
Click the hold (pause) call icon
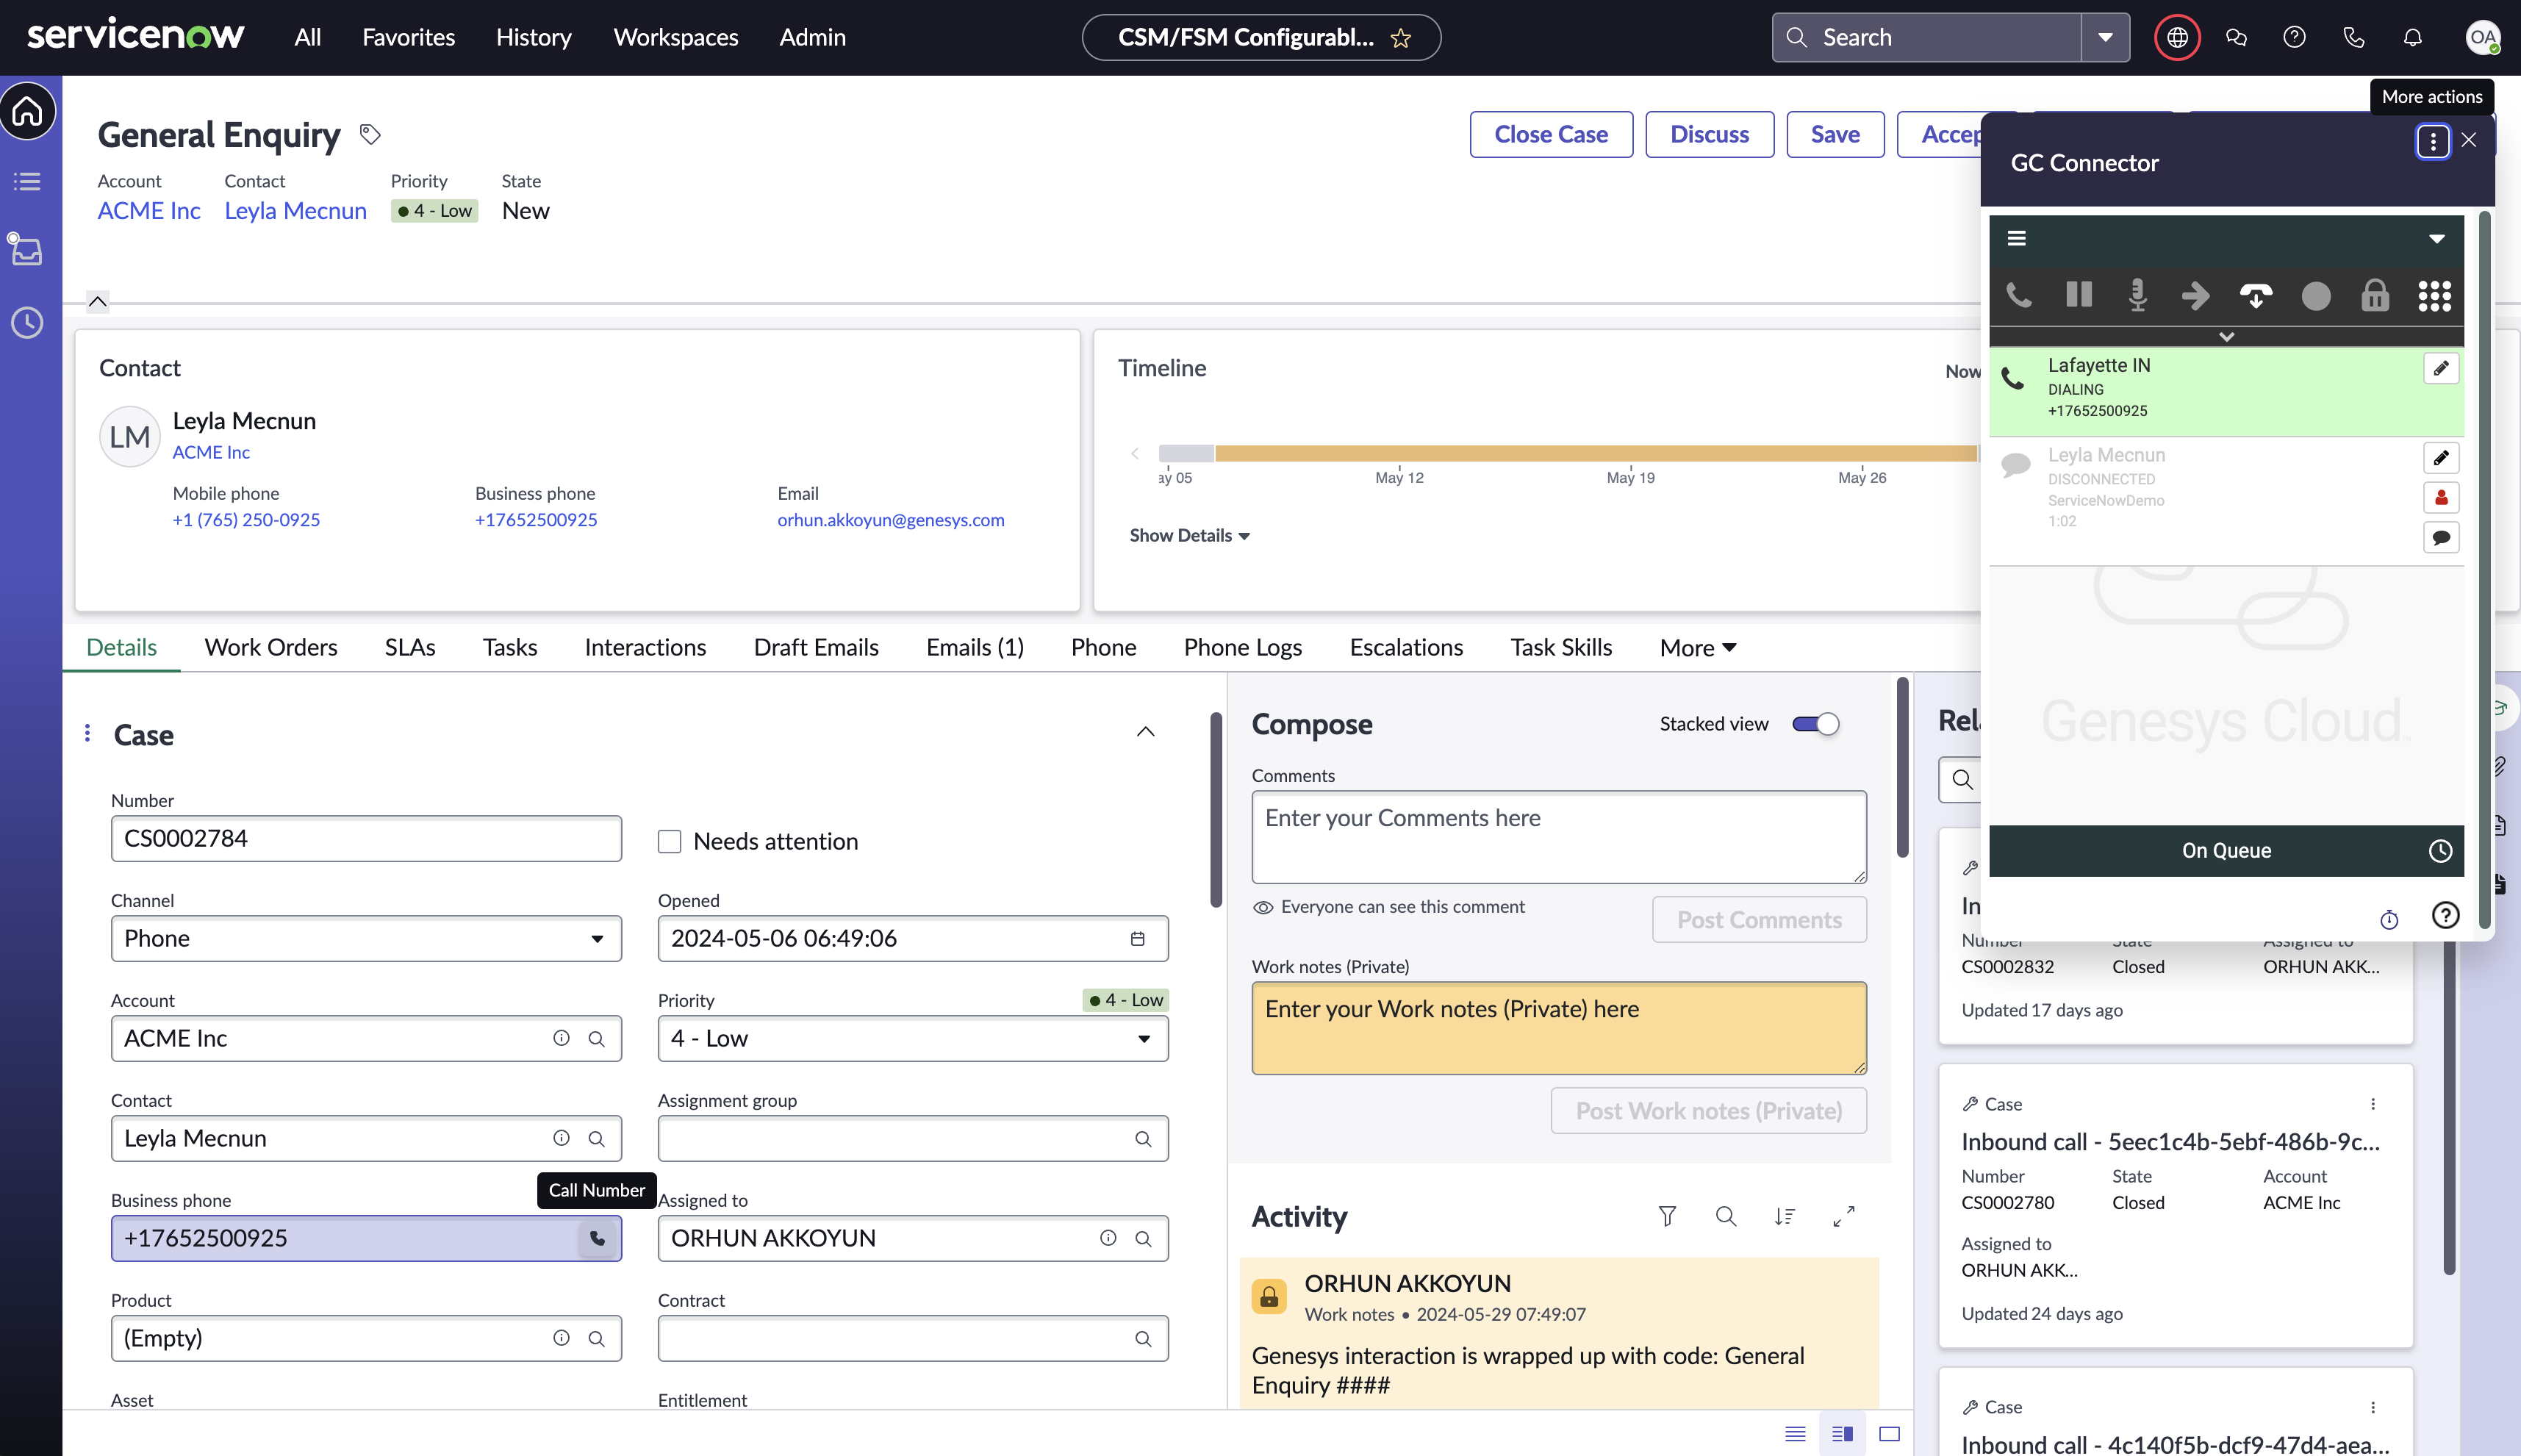(x=2078, y=295)
